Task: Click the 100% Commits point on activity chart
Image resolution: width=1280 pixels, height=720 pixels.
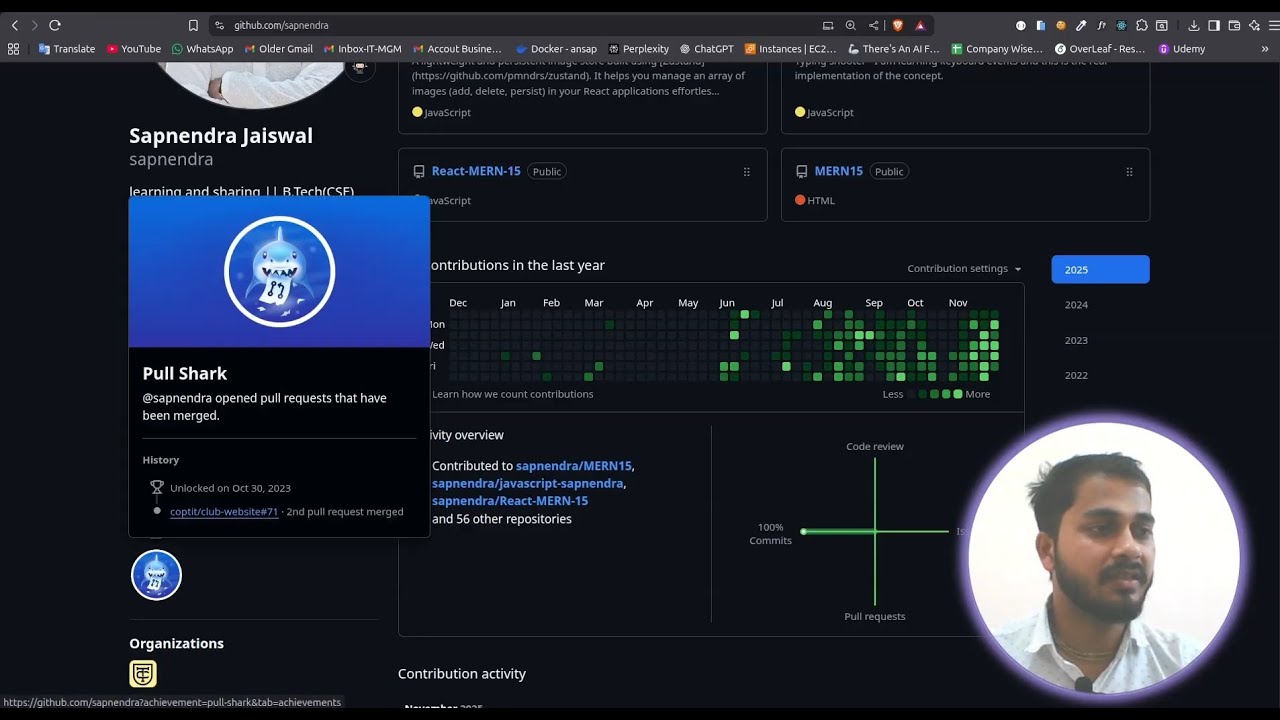Action: point(803,531)
